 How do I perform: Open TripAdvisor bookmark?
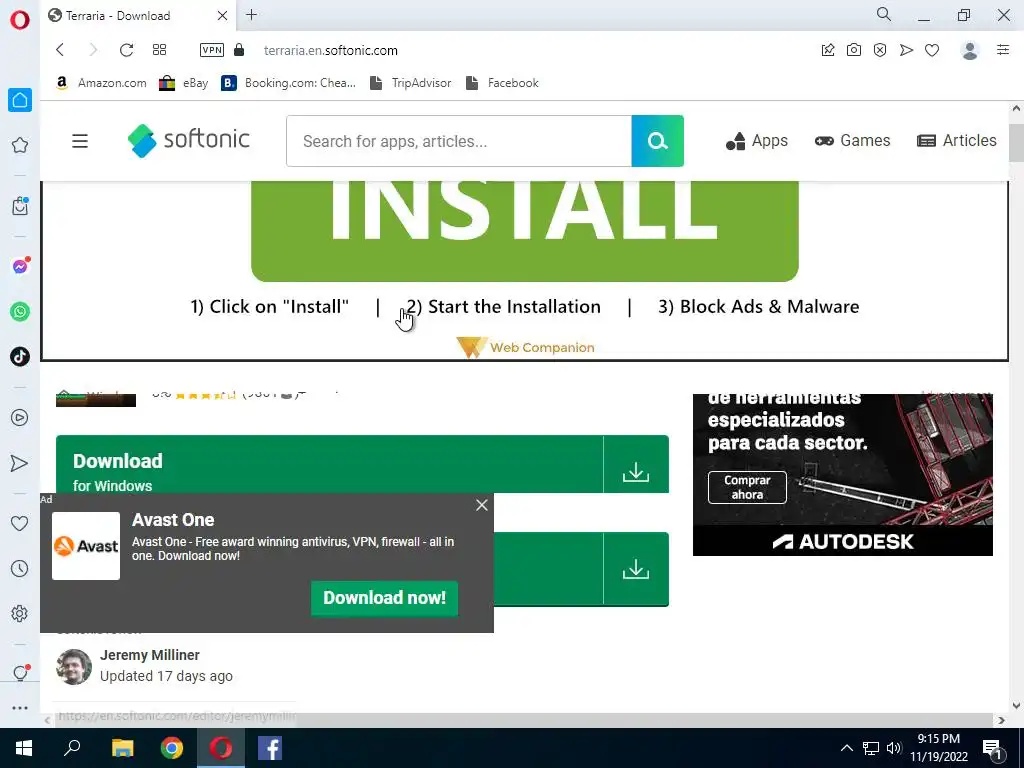point(410,83)
